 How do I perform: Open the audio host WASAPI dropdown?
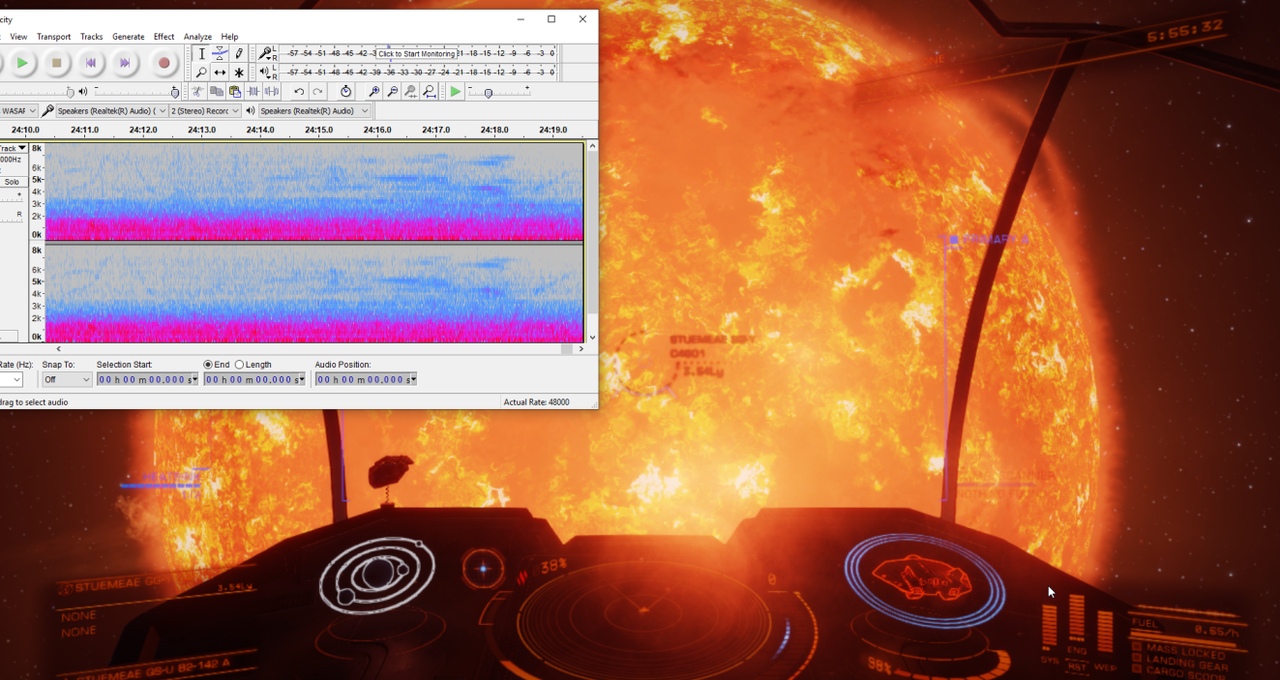(18, 111)
